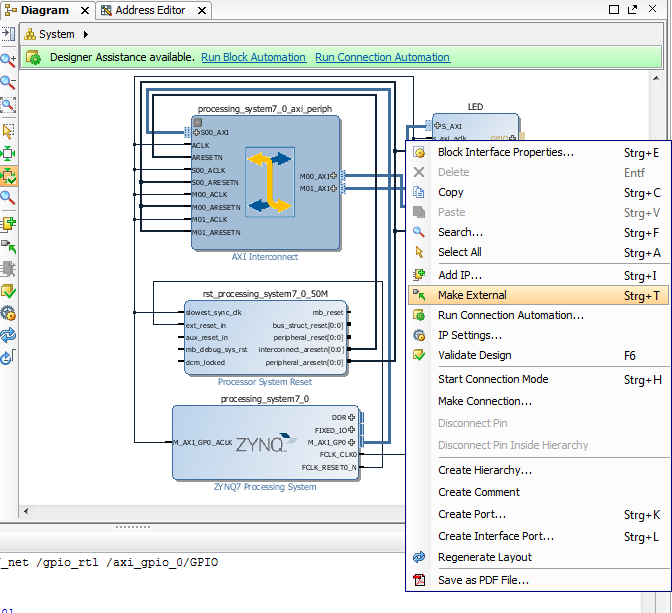Viewport: 672px width, 613px height.
Task: Click the FCLK_CLK0 pin label
Action: pos(338,454)
